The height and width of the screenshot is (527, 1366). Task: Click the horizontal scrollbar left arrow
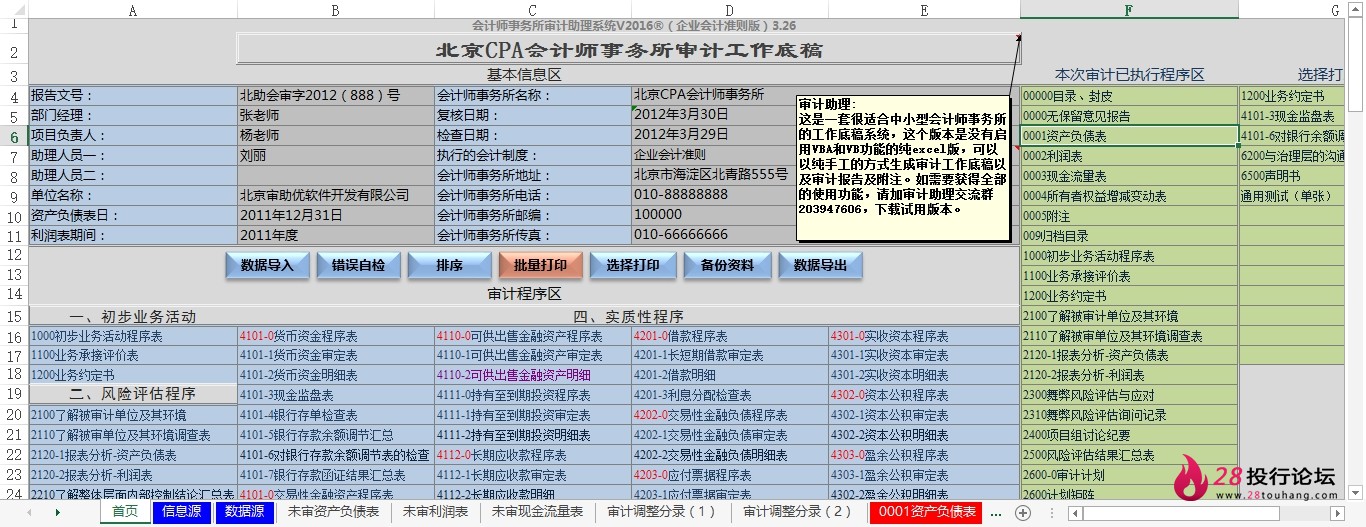coord(1075,512)
